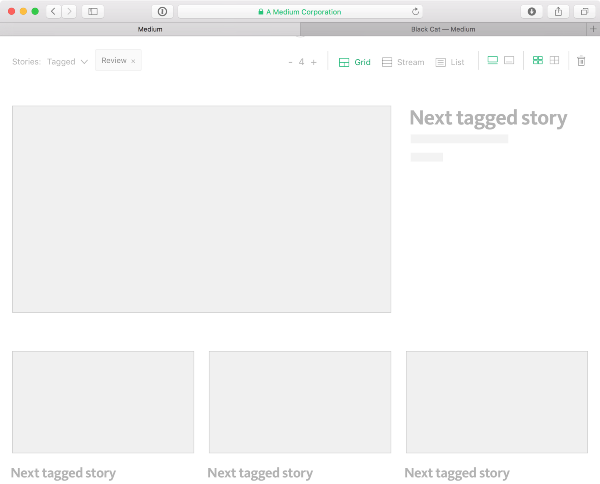Remove the Review tag
The width and height of the screenshot is (600, 484).
pyautogui.click(x=133, y=61)
